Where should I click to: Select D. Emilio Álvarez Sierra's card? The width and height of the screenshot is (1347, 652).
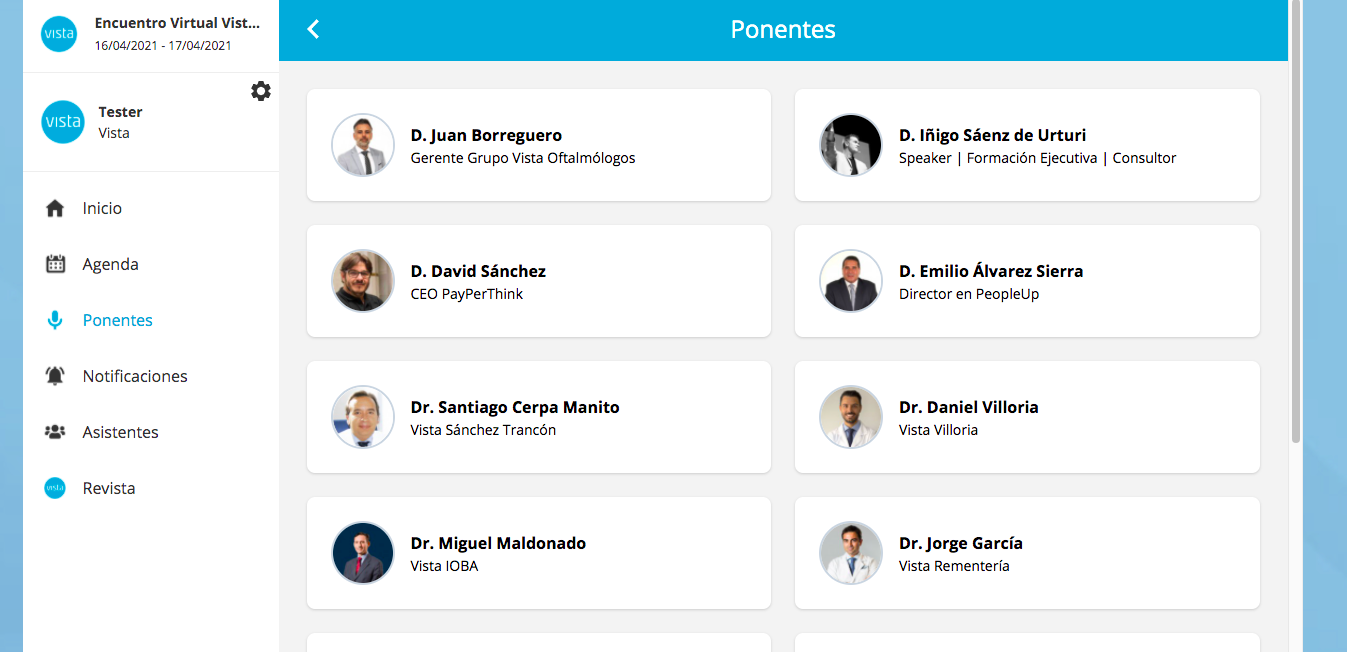(1027, 281)
